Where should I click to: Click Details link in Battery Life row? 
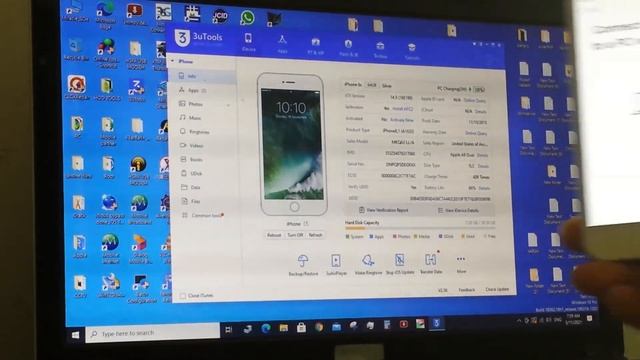[484, 188]
